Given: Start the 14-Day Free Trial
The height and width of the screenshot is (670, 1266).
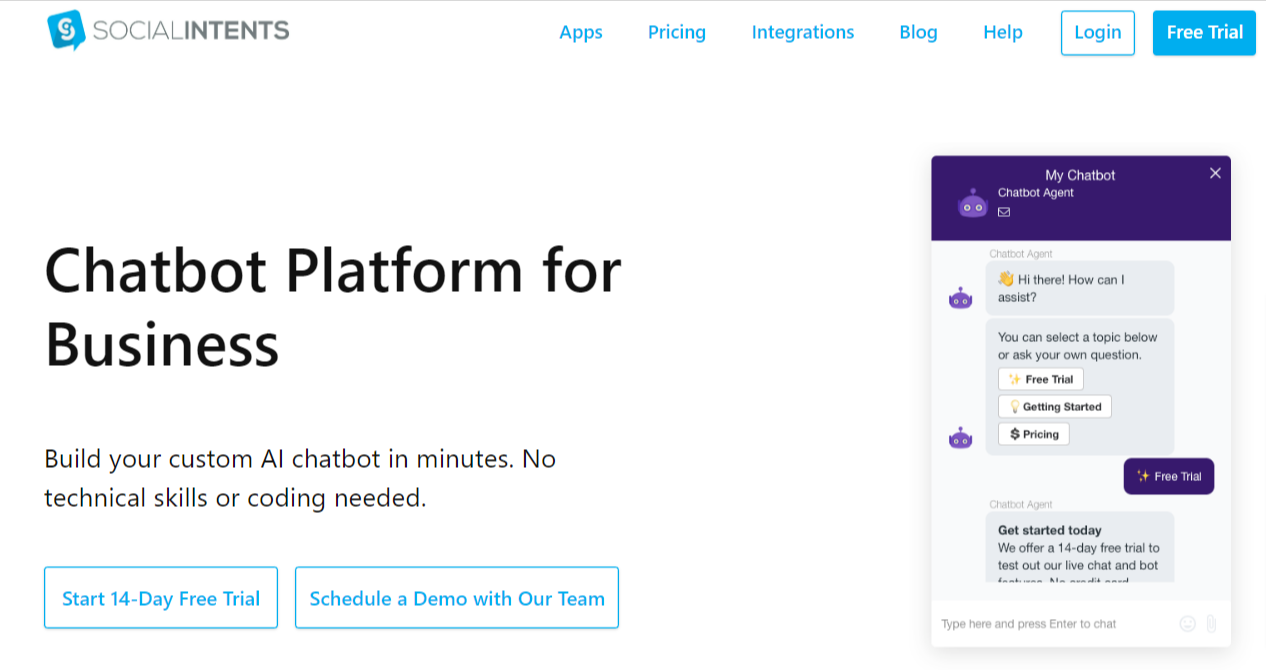Looking at the screenshot, I should coord(161,598).
